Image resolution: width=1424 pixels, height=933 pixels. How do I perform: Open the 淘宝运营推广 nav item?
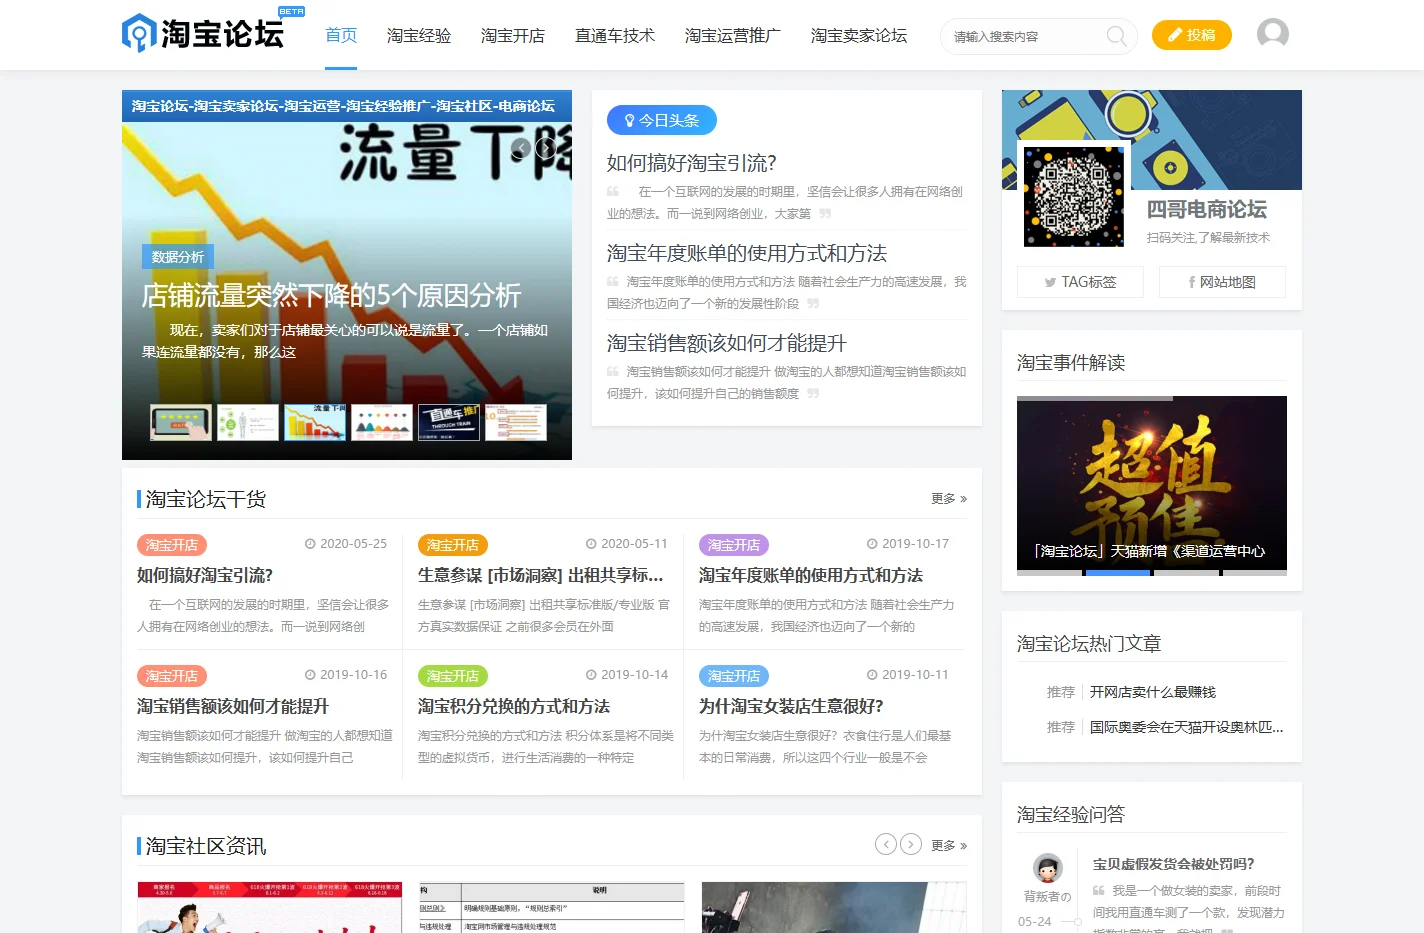(x=733, y=35)
